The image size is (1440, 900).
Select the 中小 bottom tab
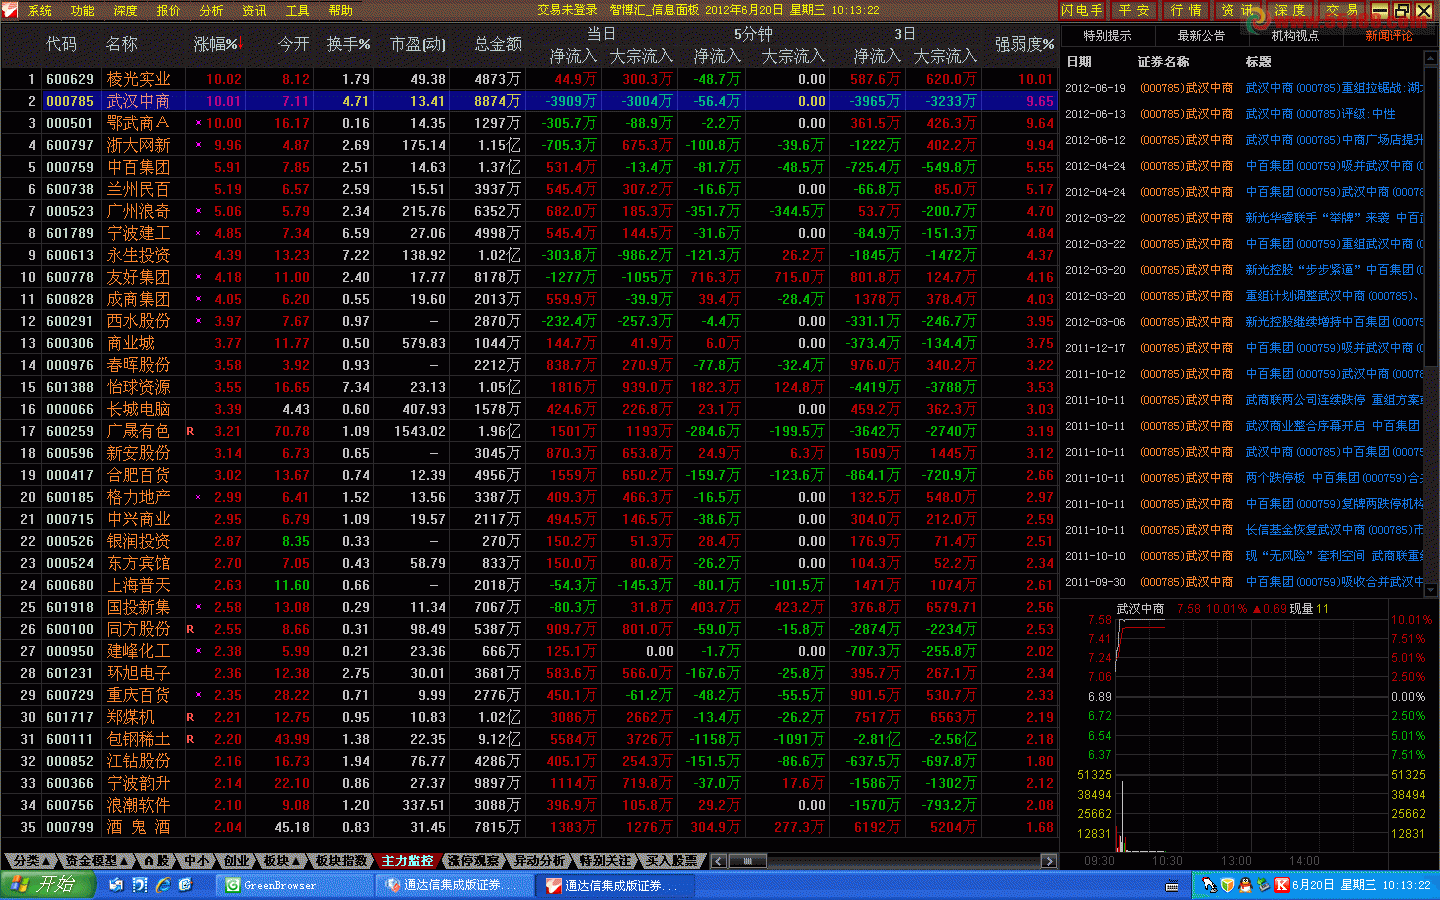pyautogui.click(x=197, y=861)
